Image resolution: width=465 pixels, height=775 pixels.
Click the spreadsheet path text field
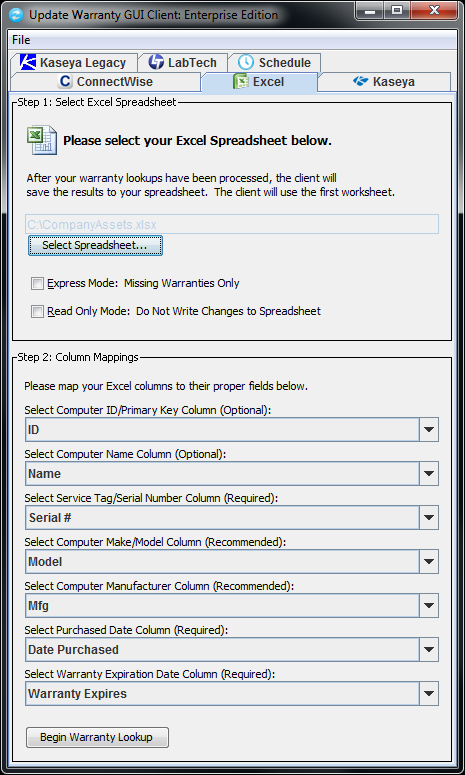coord(232,224)
